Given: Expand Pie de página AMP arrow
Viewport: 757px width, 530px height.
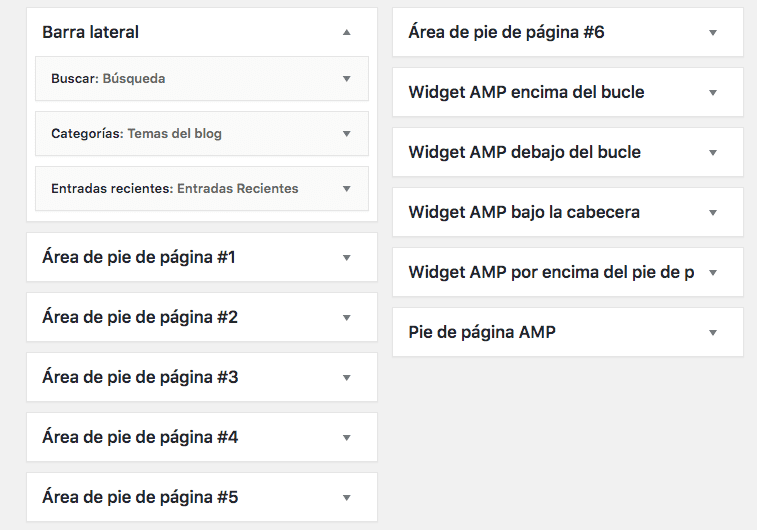Looking at the screenshot, I should 713,332.
